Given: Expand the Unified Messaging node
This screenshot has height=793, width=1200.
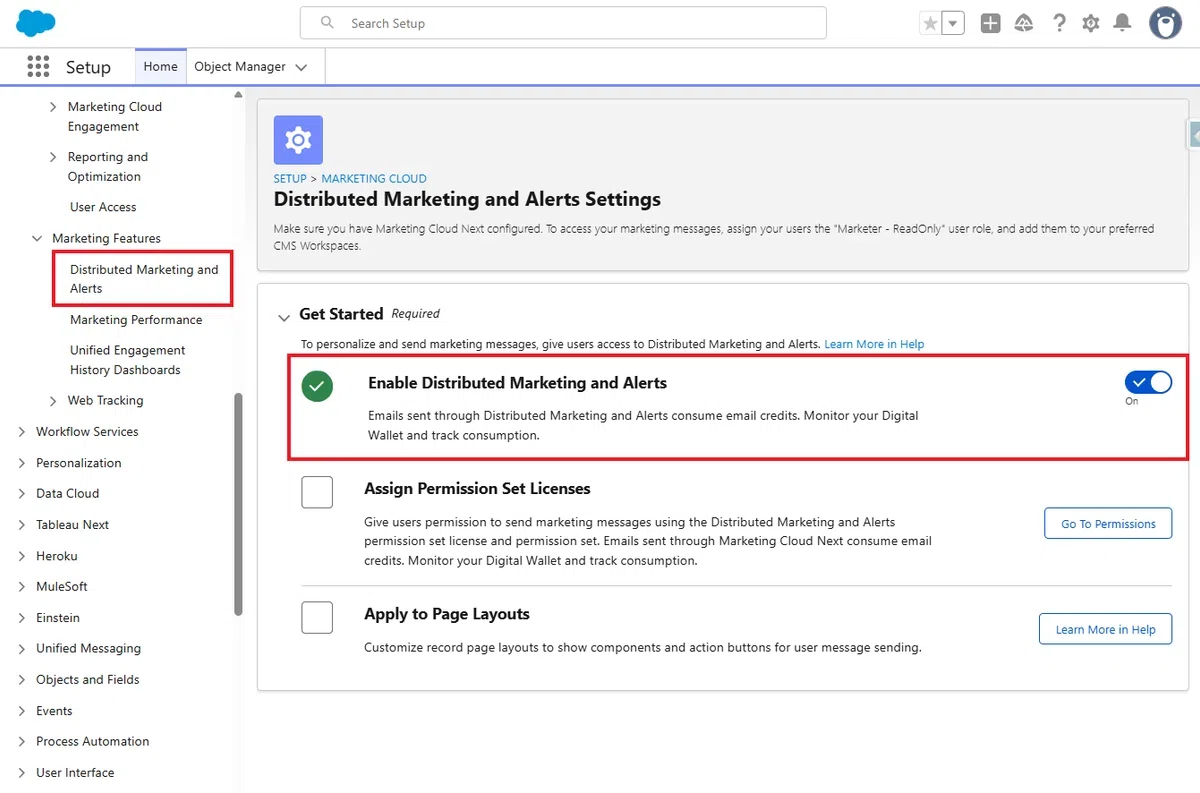Looking at the screenshot, I should click(x=22, y=649).
